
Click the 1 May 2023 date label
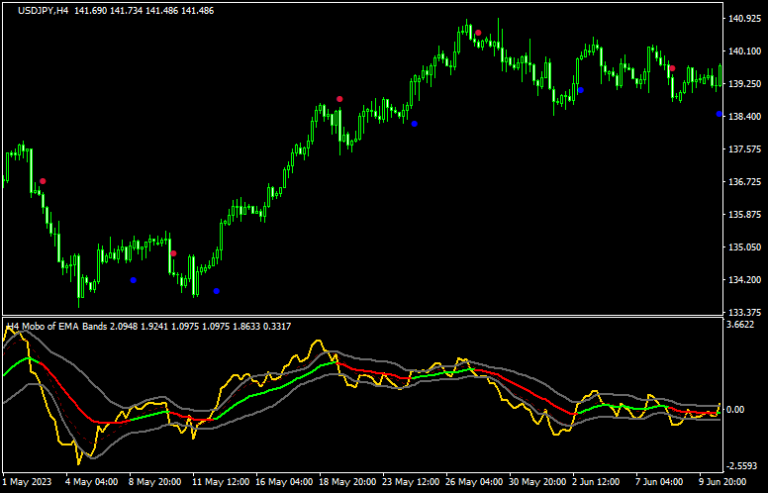(x=30, y=481)
